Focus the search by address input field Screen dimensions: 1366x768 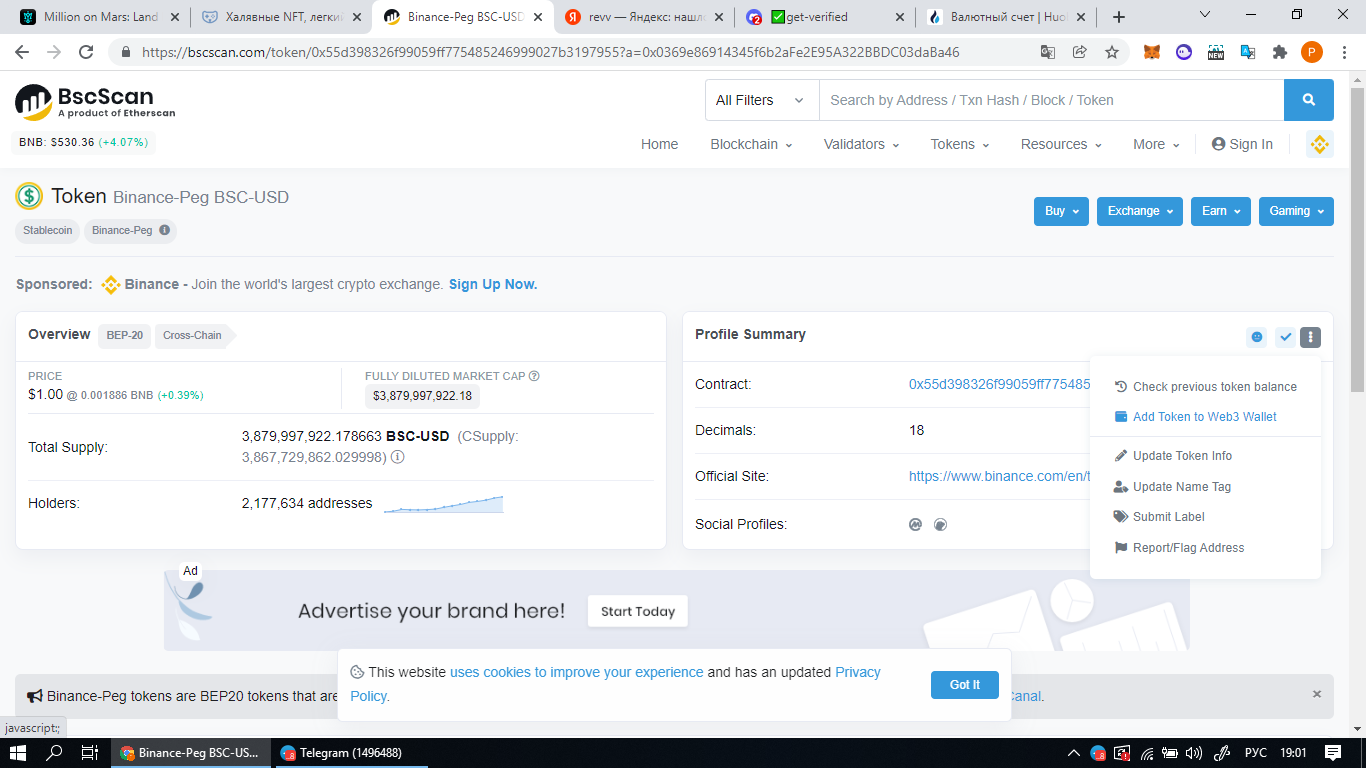coord(1051,100)
